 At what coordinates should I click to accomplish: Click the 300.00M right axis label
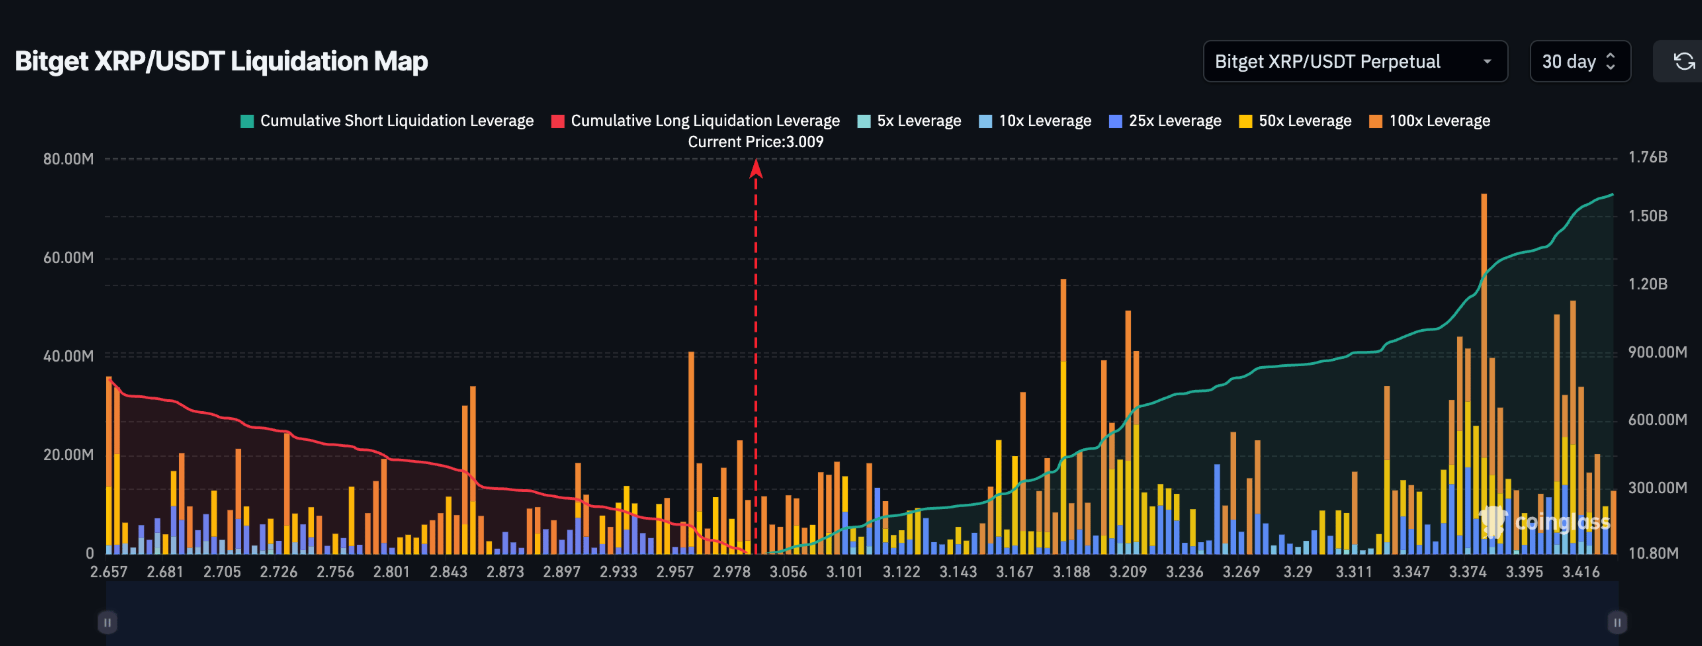pyautogui.click(x=1657, y=488)
